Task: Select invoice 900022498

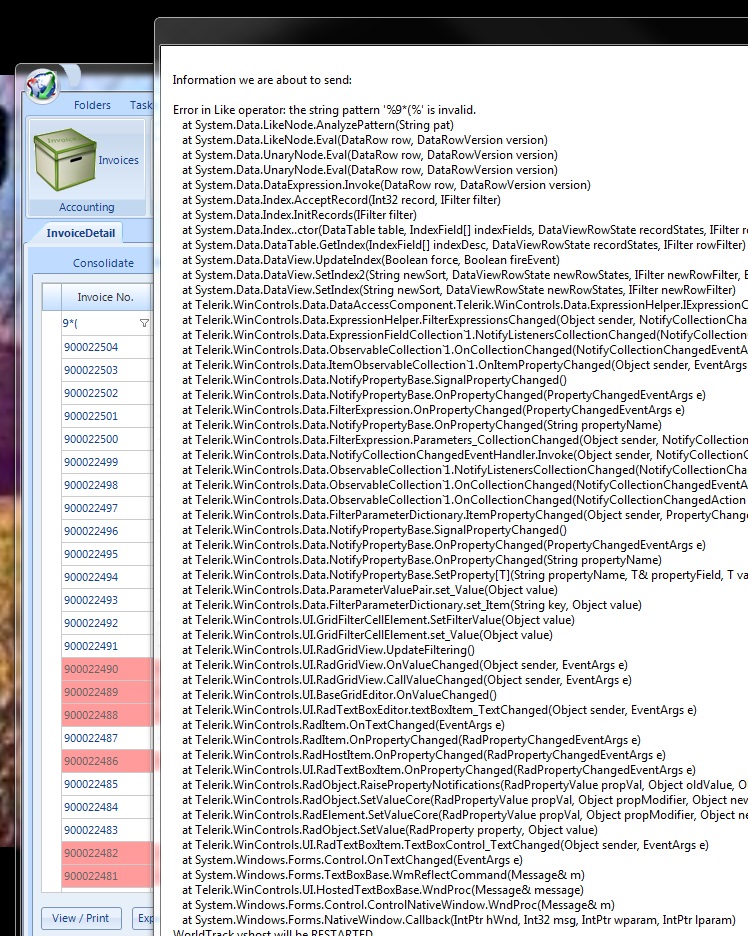Action: [x=106, y=485]
